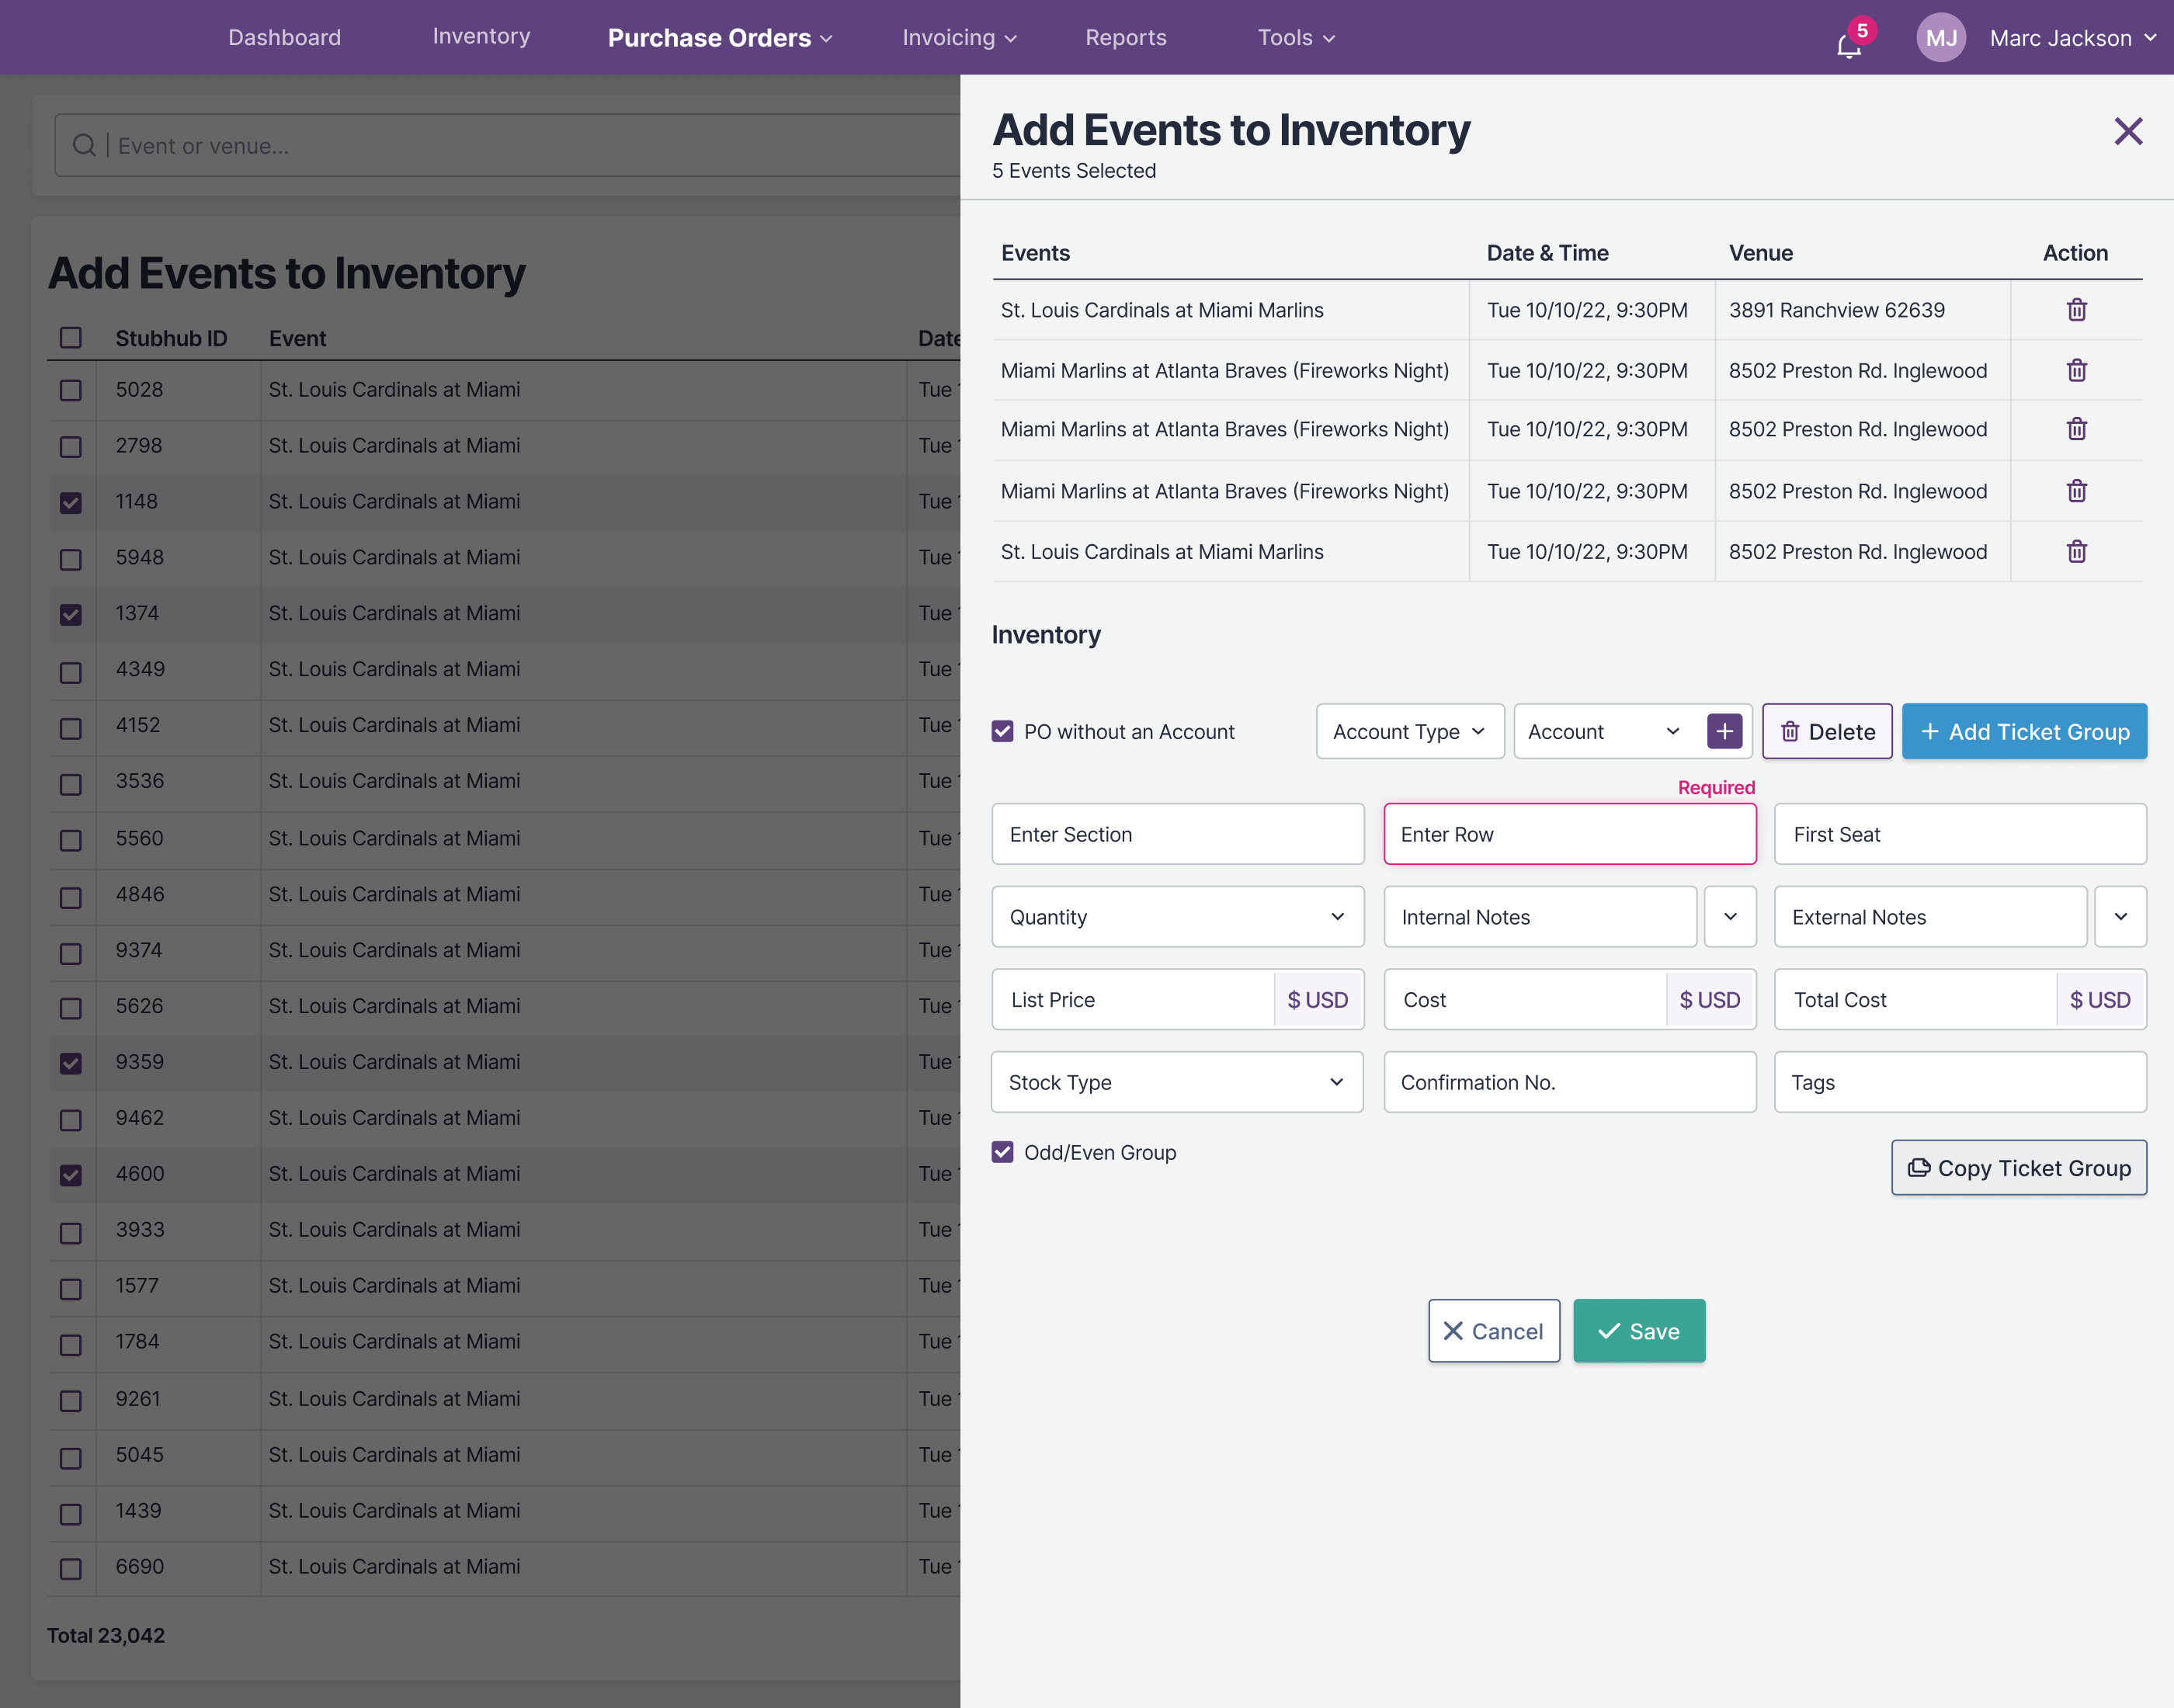The image size is (2174, 1708).
Task: Click the search magnifier icon
Action: [85, 146]
